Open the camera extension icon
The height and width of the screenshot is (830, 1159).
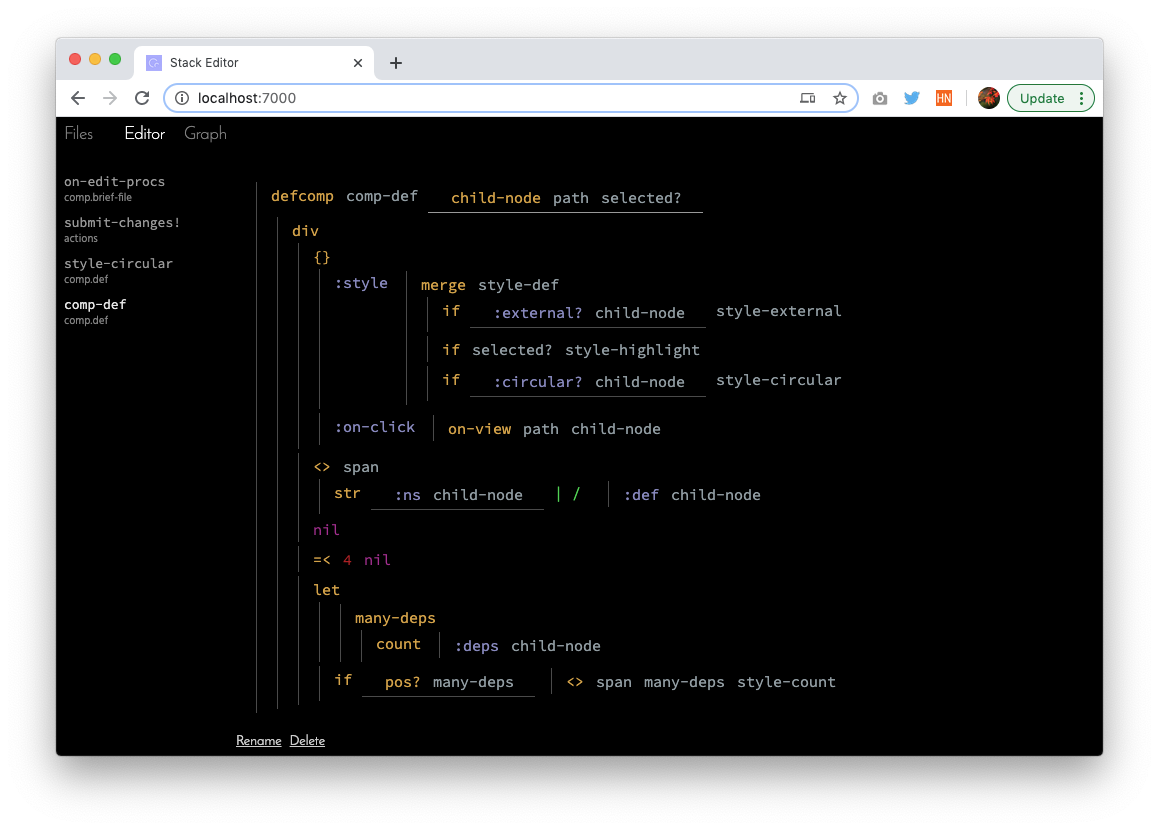coord(880,98)
